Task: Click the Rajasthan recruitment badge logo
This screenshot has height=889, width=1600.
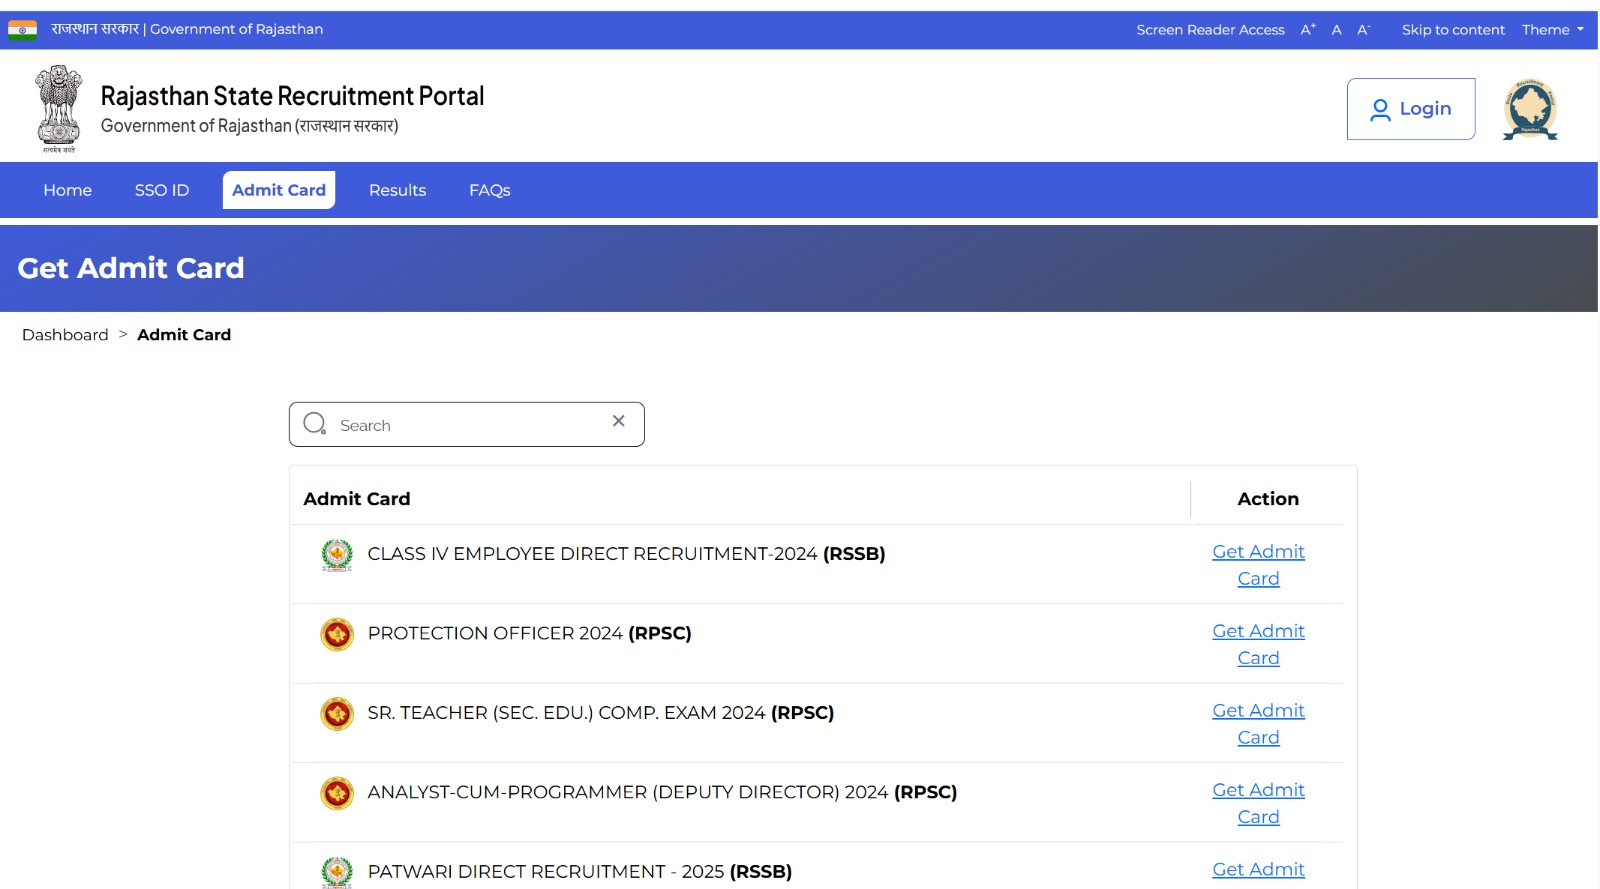Action: coord(1530,109)
